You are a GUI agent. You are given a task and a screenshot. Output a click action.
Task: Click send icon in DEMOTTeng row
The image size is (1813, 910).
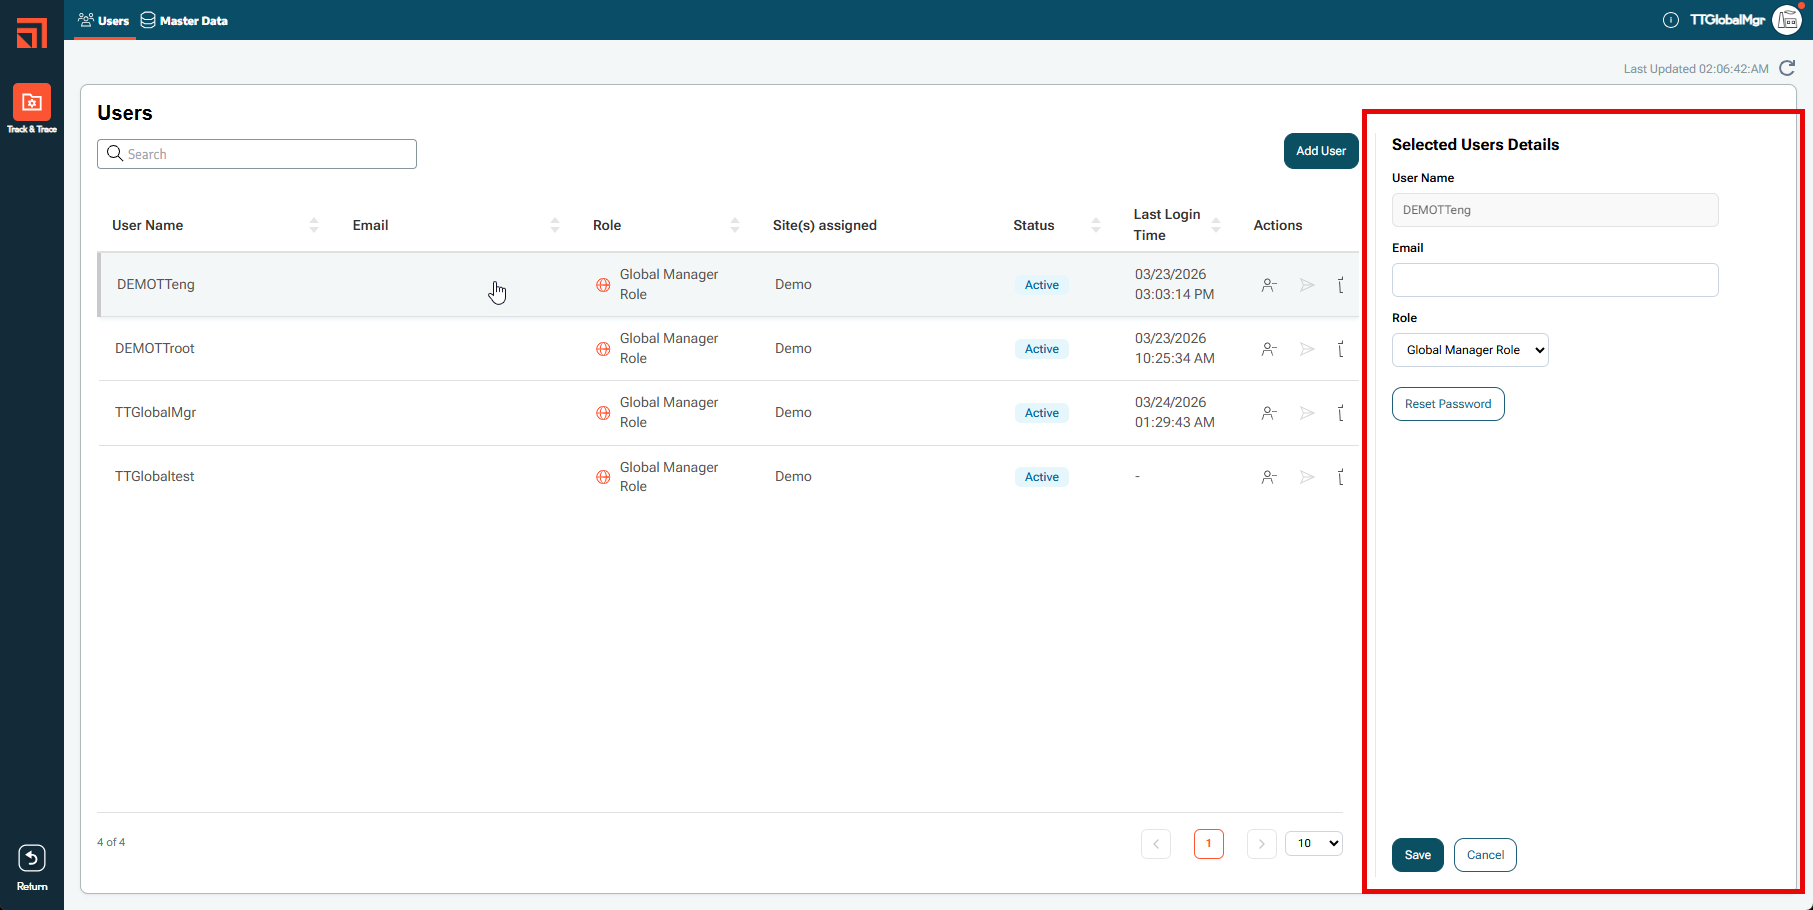pos(1307,285)
